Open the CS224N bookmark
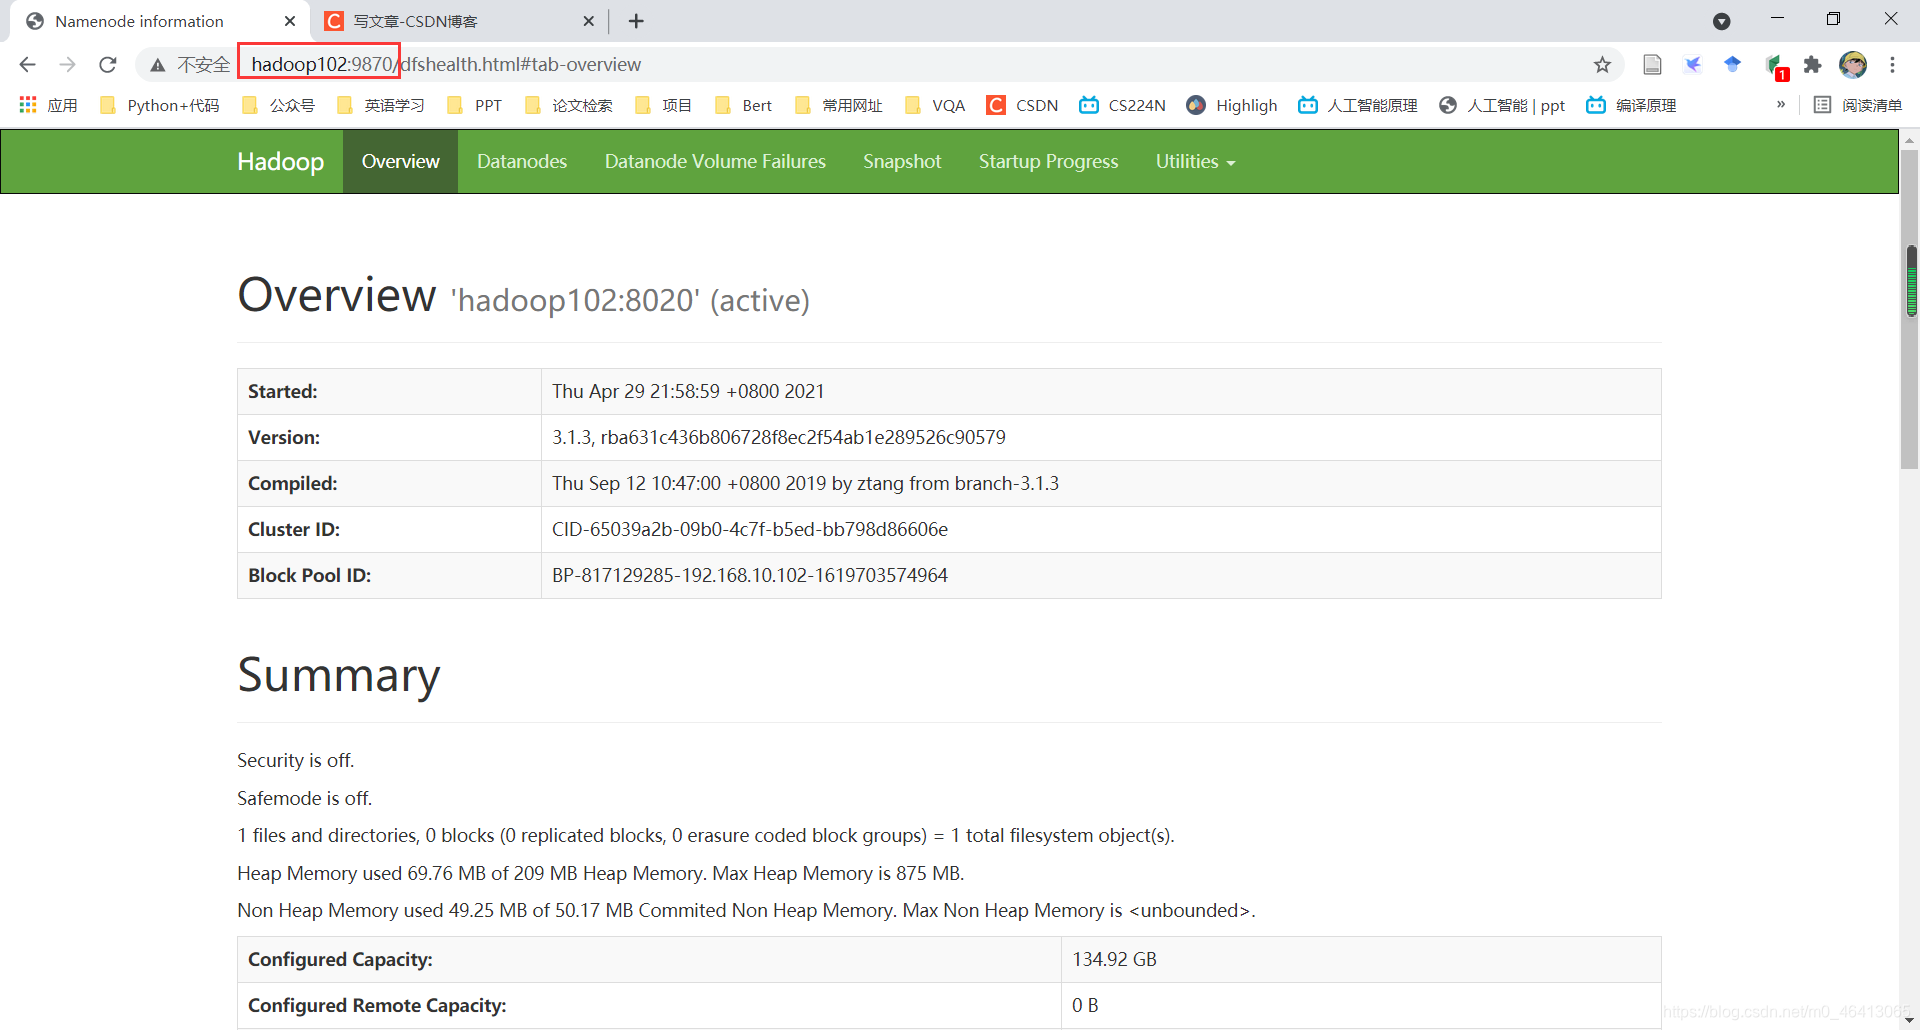This screenshot has width=1920, height=1030. pyautogui.click(x=1122, y=105)
